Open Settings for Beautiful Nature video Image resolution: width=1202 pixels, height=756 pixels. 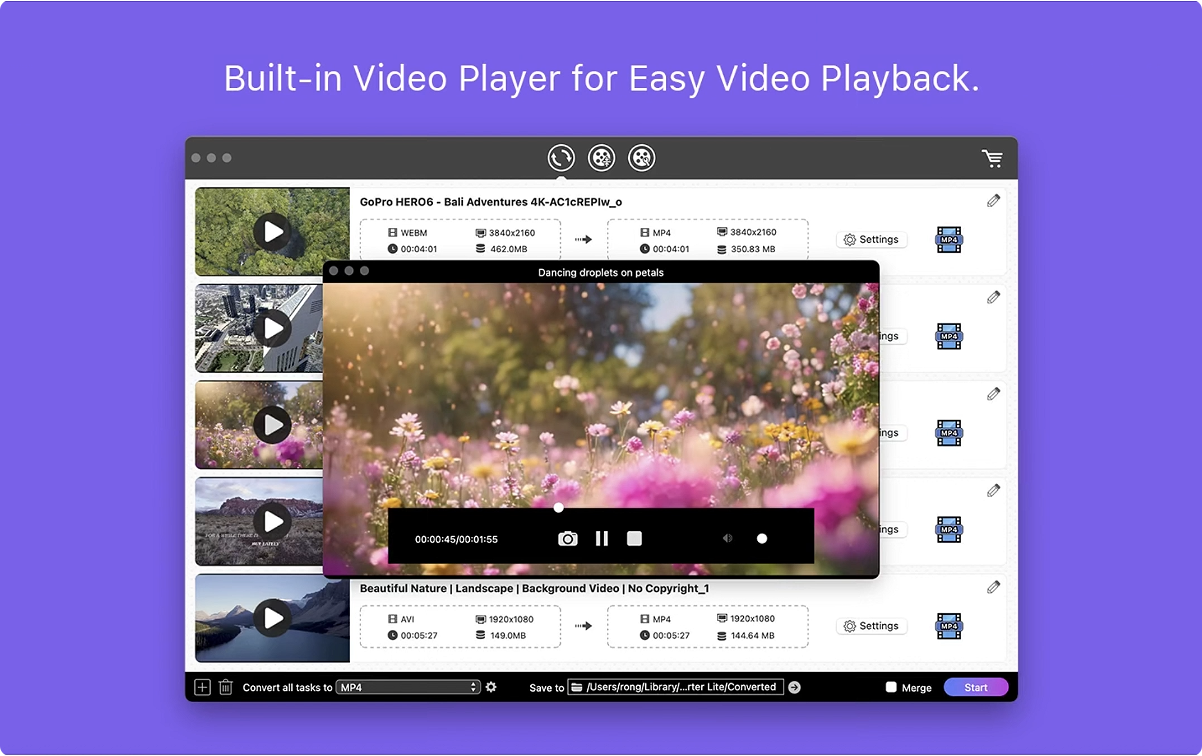(871, 626)
